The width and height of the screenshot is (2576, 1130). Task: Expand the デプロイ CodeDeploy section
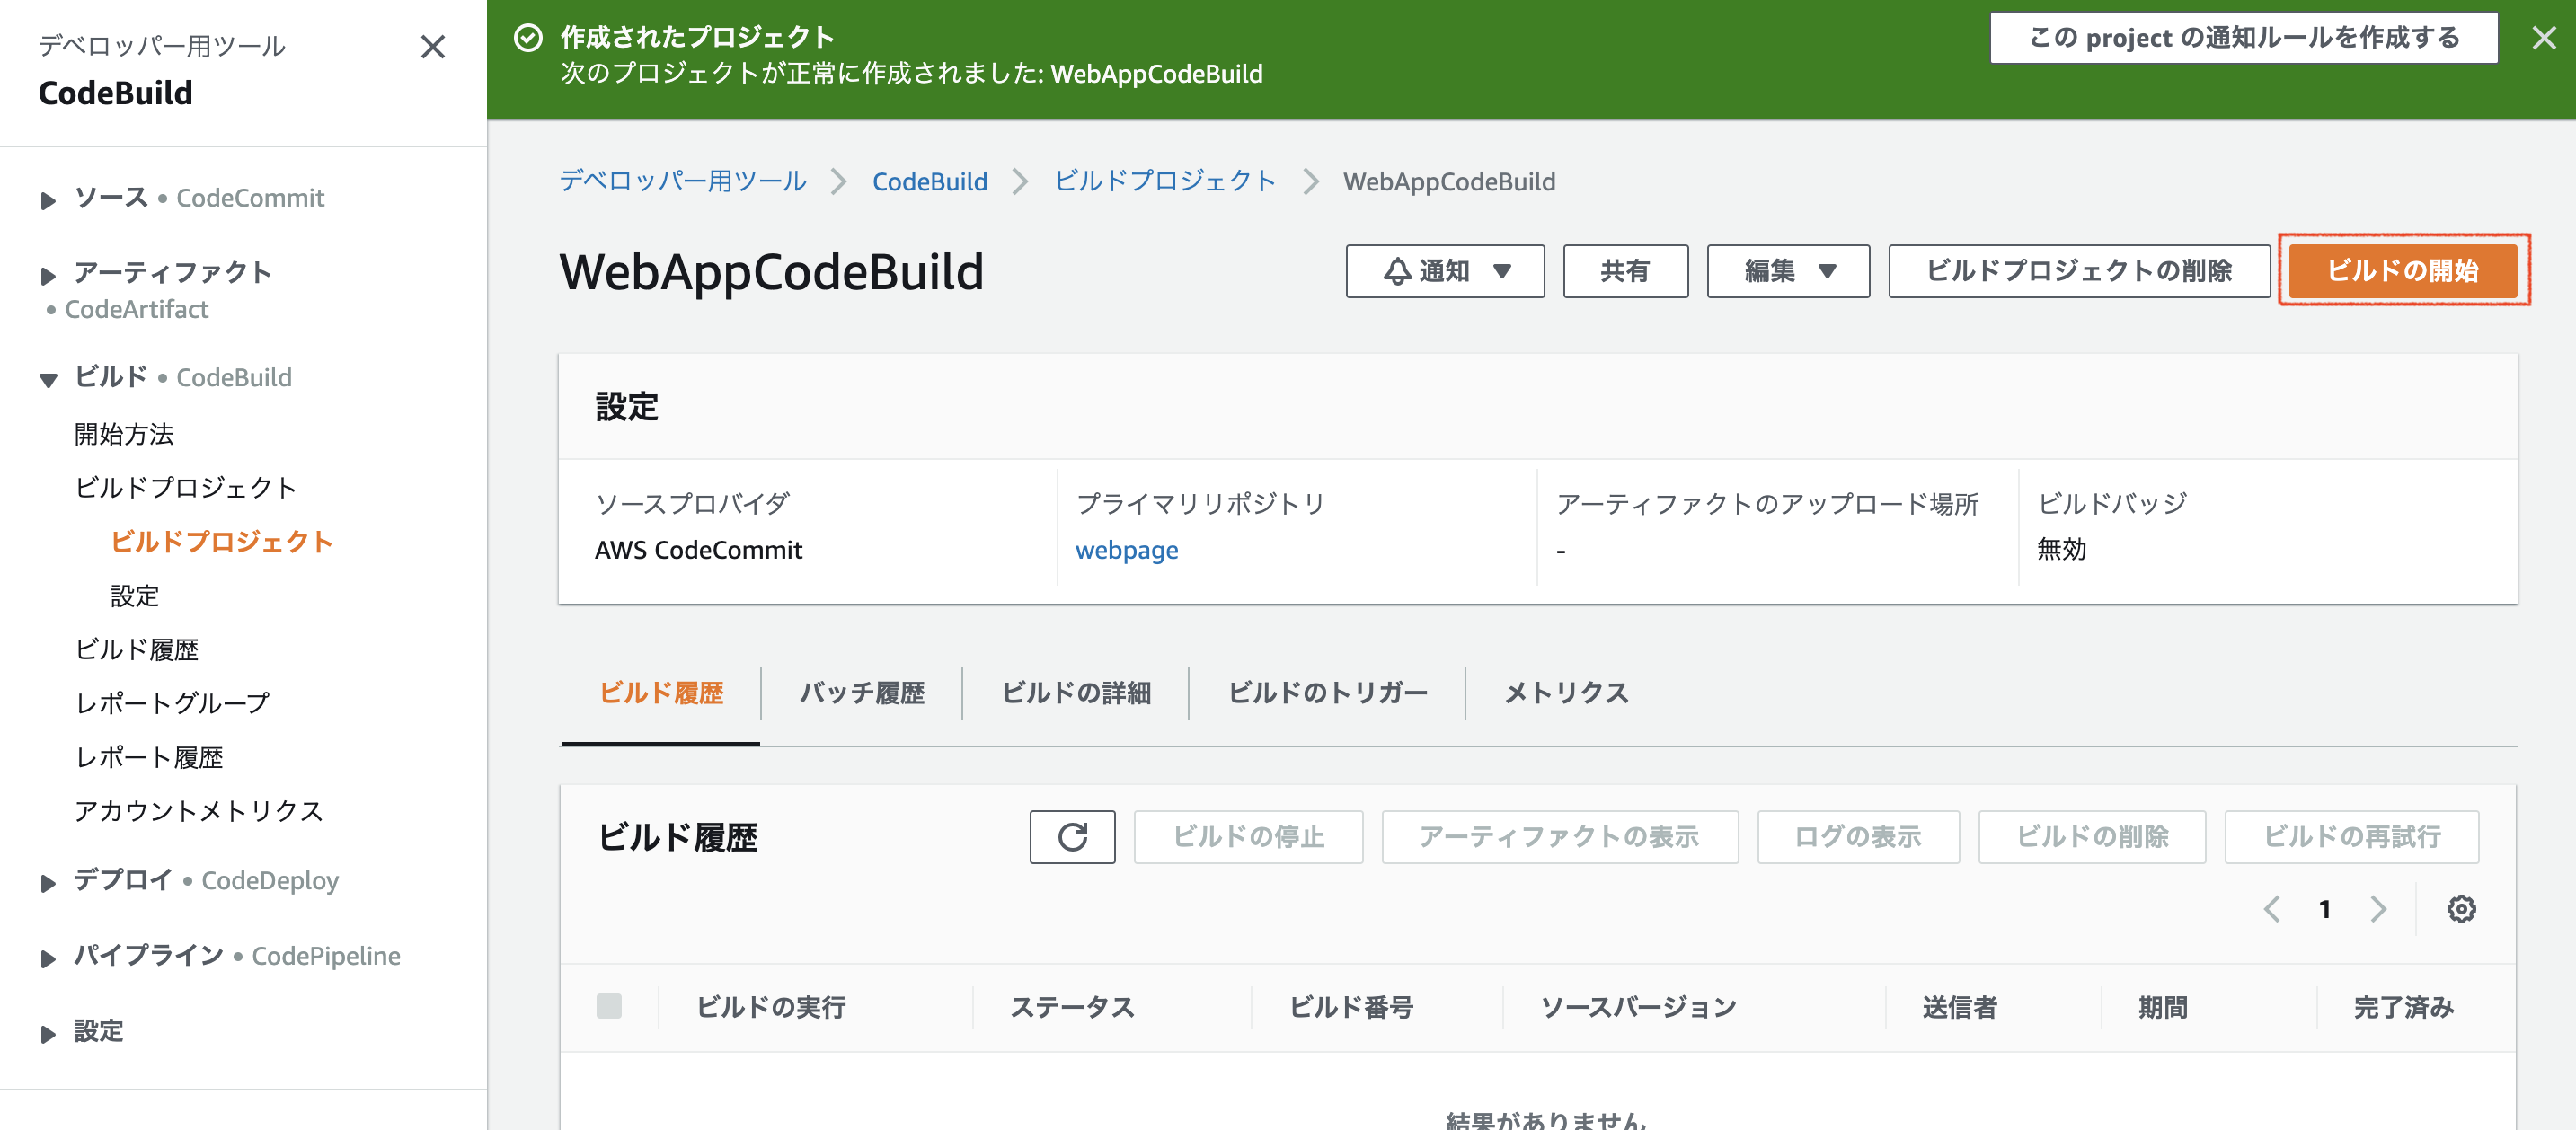click(48, 883)
